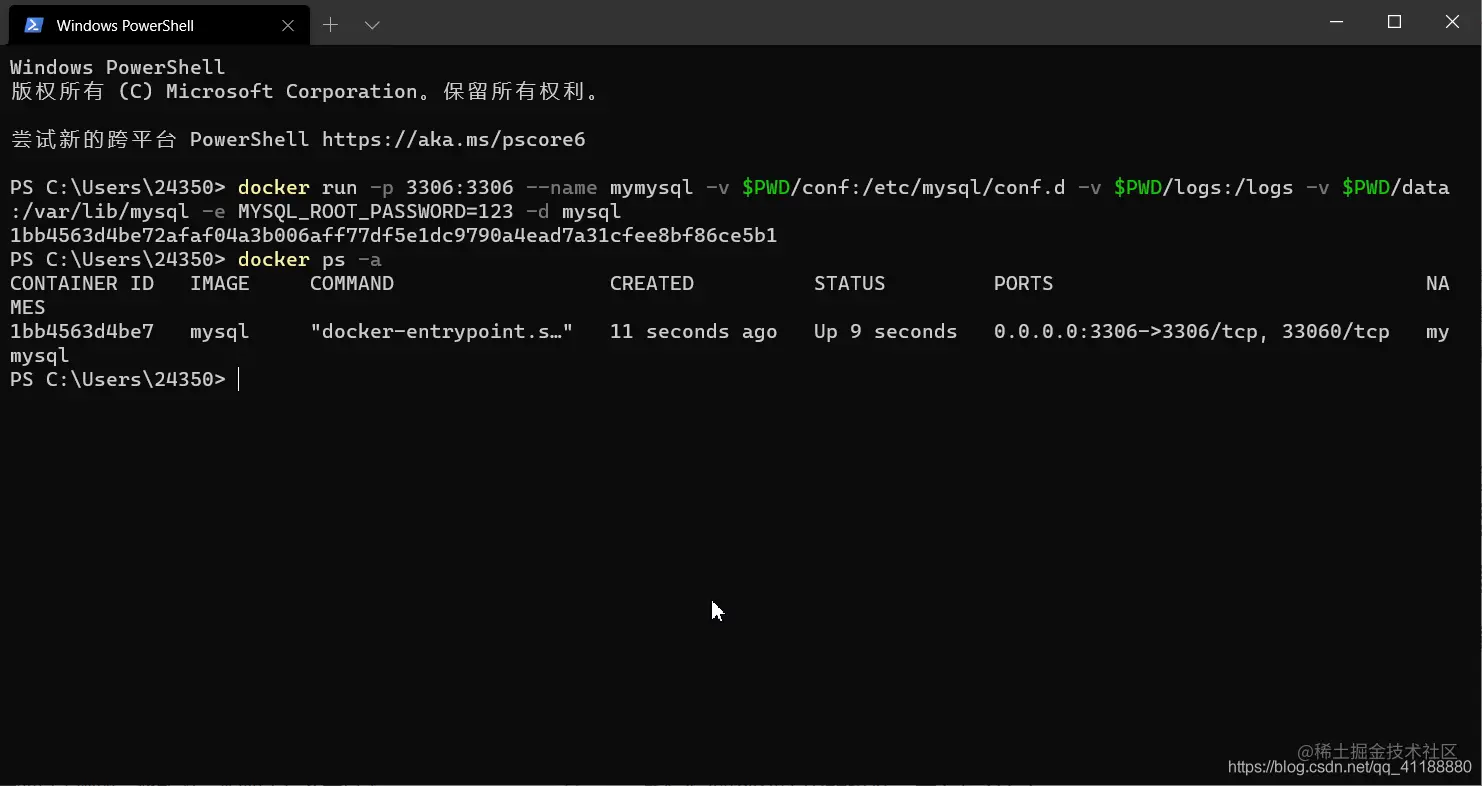The width and height of the screenshot is (1482, 786).
Task: Click the CONTAINER ID column header
Action: click(82, 284)
